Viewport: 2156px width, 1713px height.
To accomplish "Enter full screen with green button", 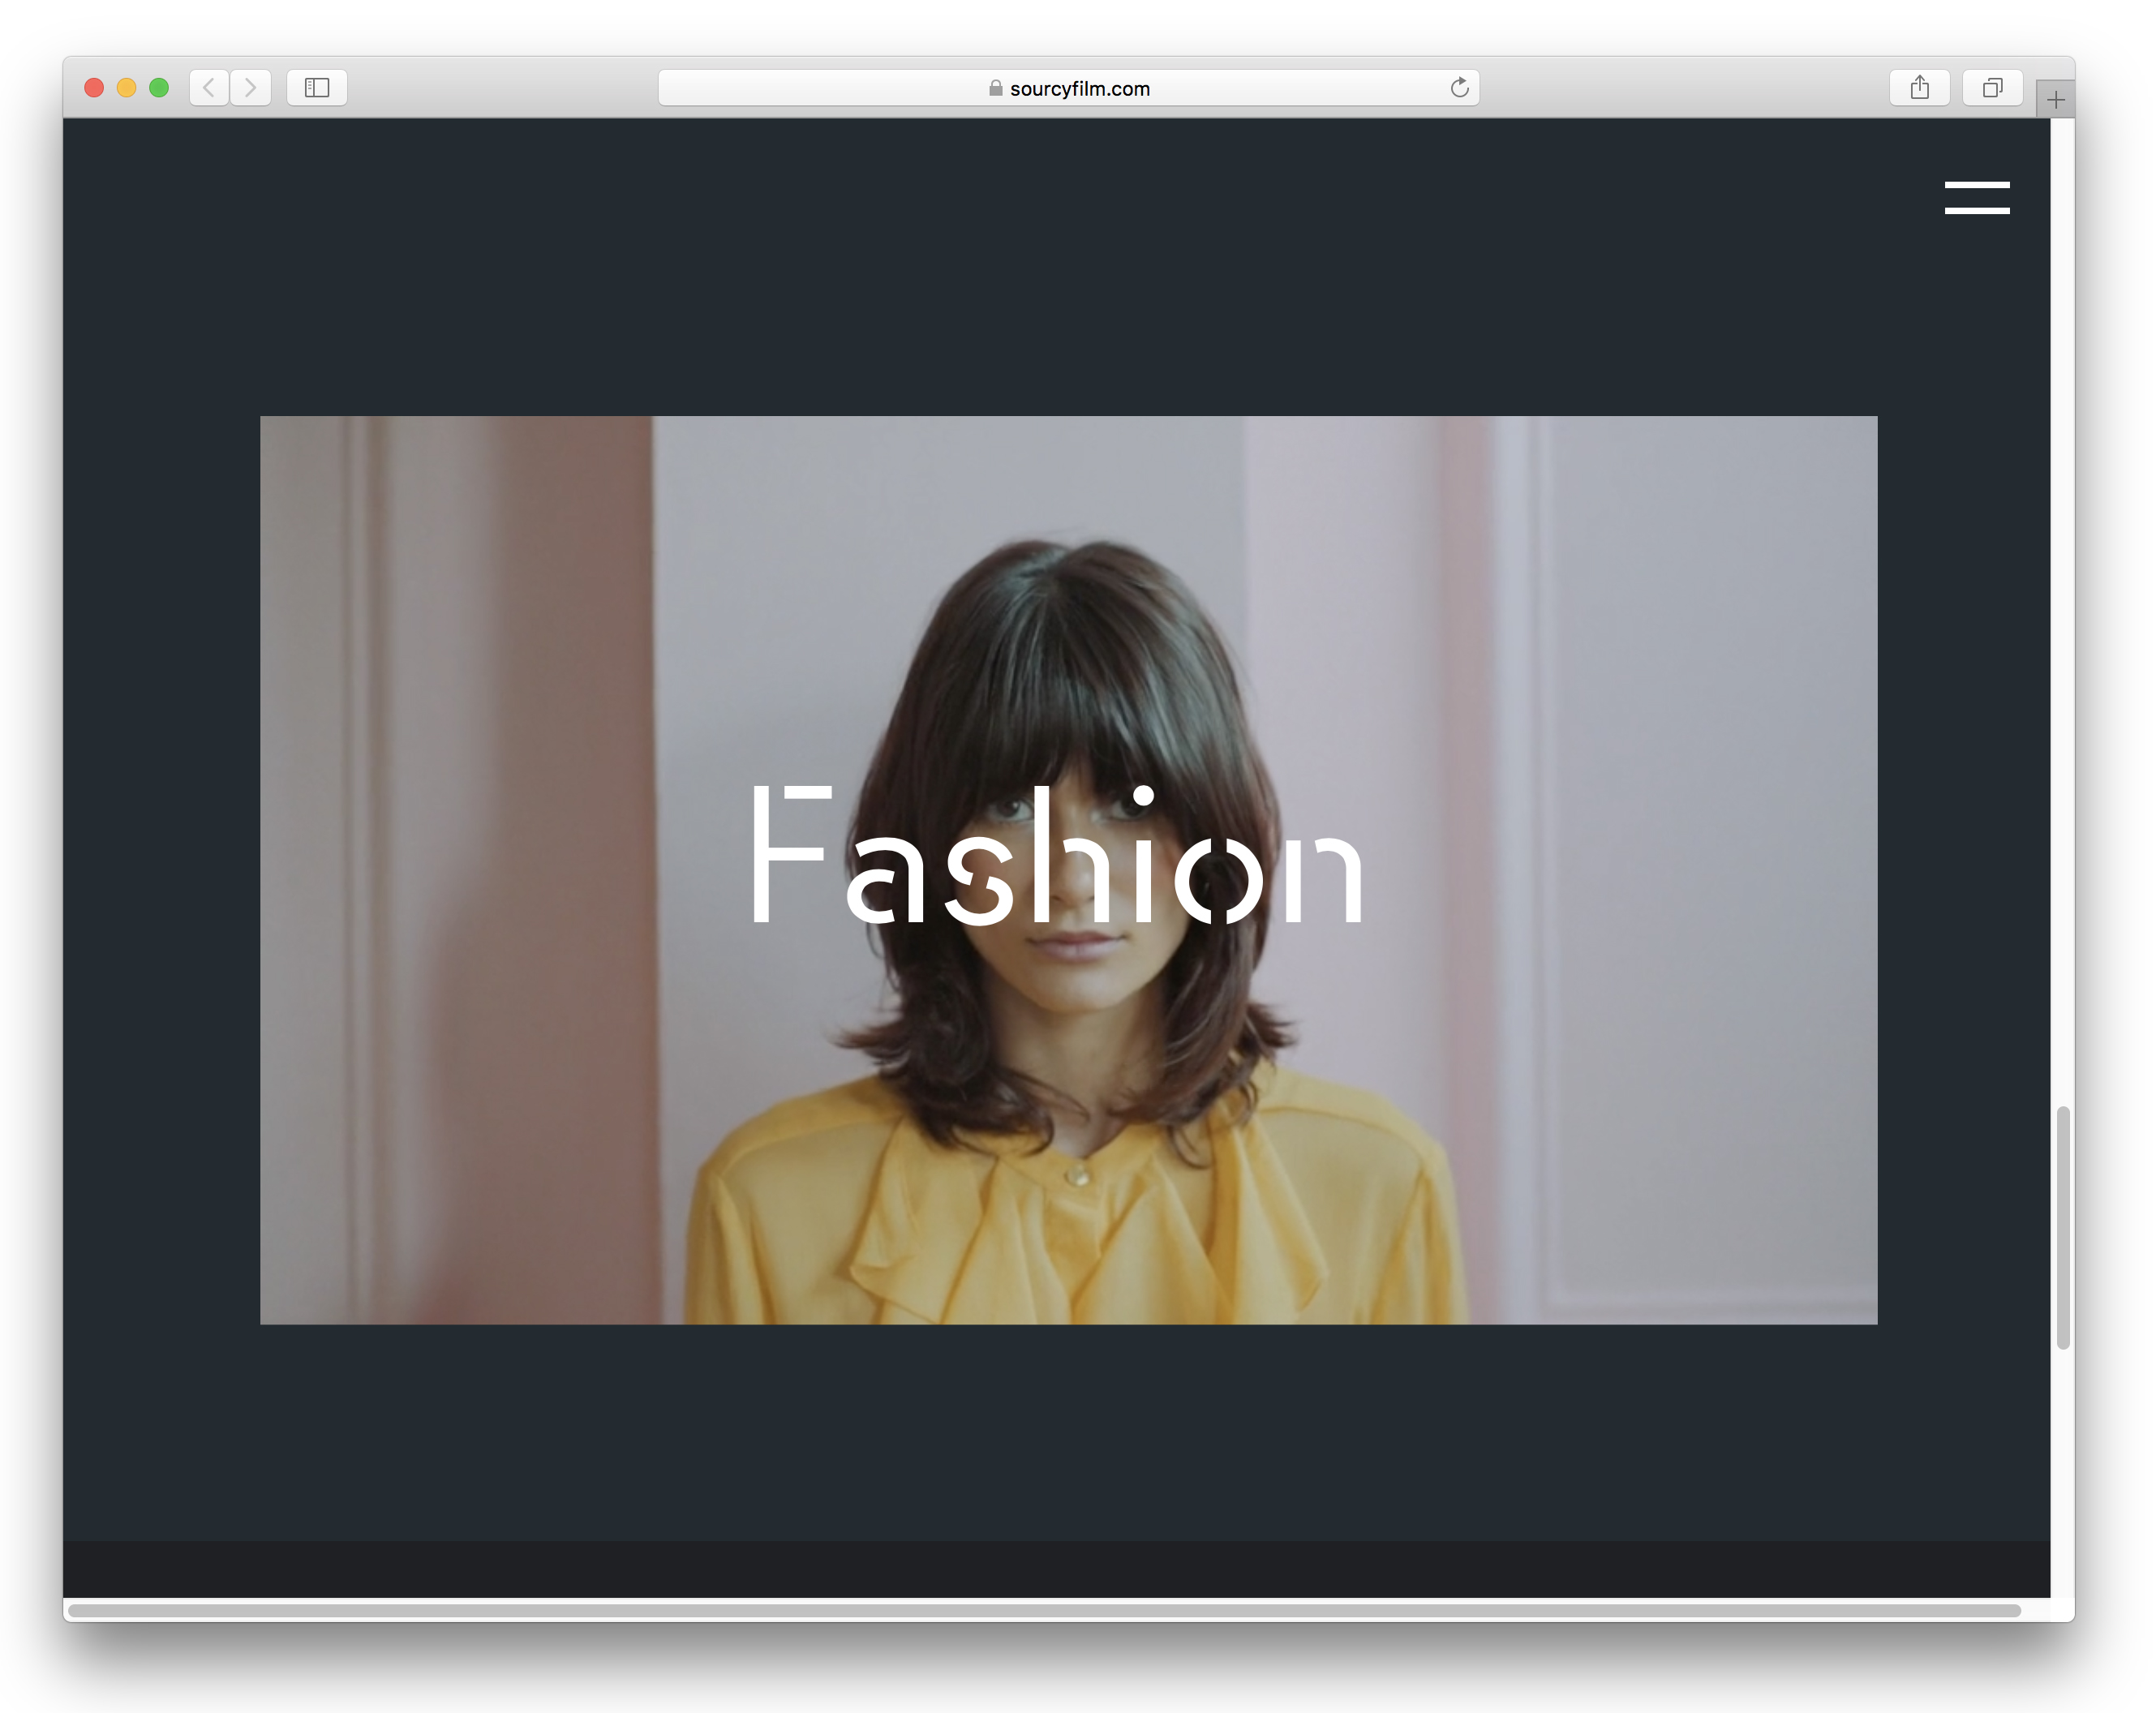I will pos(159,88).
